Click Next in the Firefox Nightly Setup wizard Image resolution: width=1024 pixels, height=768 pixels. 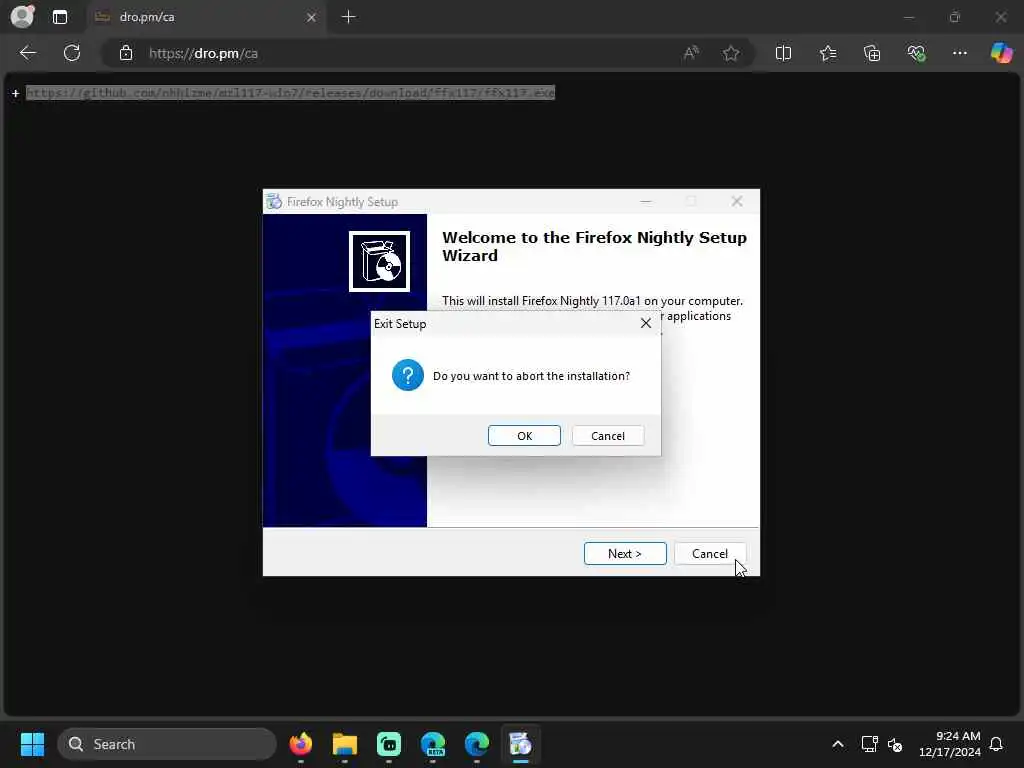click(625, 553)
